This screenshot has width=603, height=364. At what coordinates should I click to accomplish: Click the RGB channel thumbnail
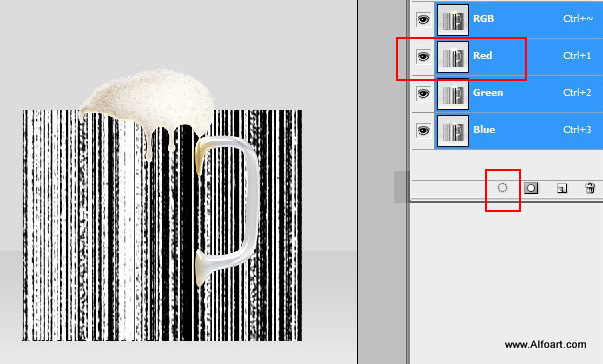tap(453, 20)
